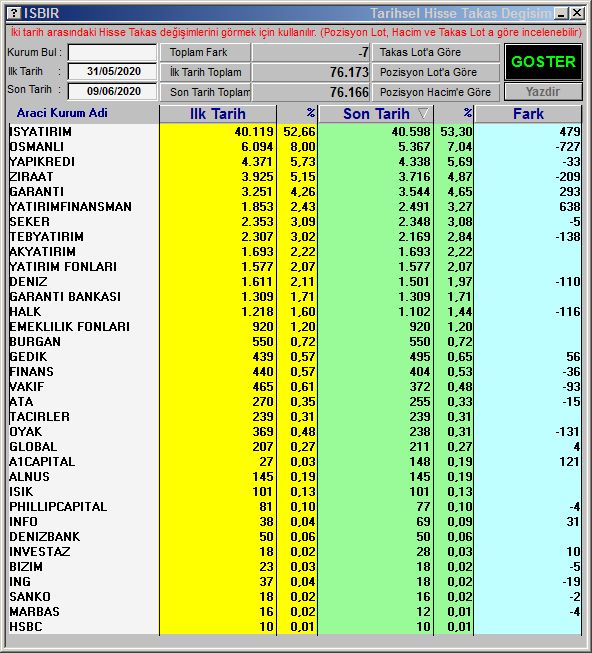Click the help question mark icon
Screen dimensions: 592x653
pyautogui.click(x=14, y=13)
